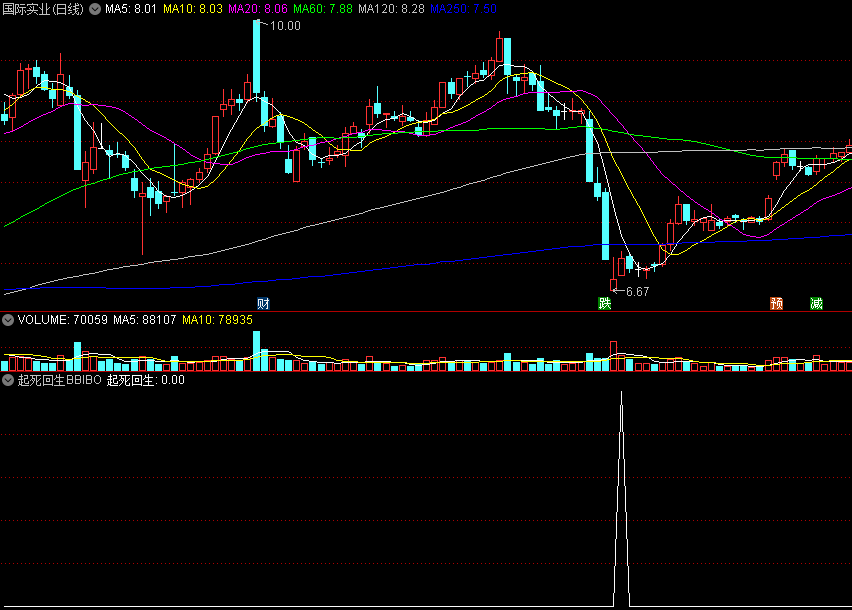The image size is (852, 610).
Task: Click the white spike in 起死回生 panel
Action: pyautogui.click(x=622, y=499)
